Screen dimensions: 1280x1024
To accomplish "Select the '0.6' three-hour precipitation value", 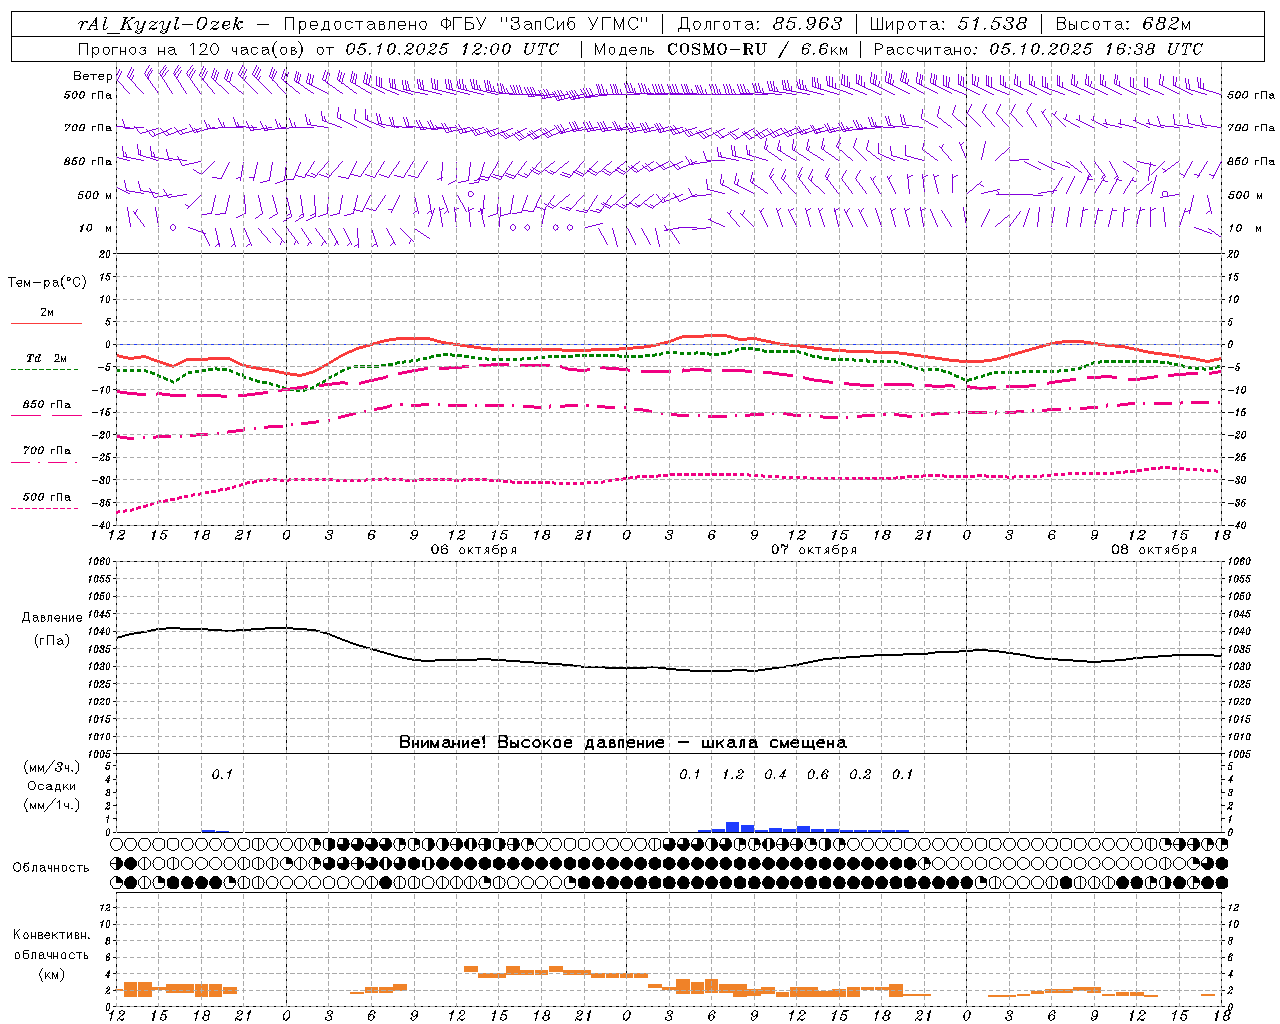I will [818, 774].
